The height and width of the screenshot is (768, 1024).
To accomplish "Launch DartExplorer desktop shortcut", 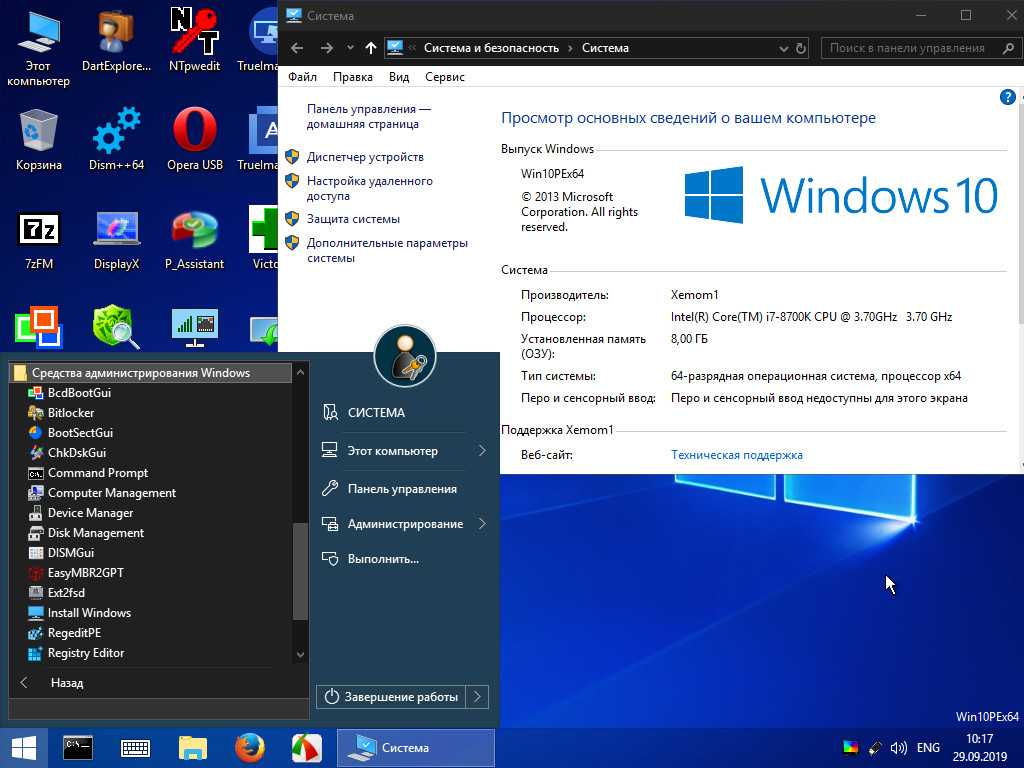I will tap(116, 40).
